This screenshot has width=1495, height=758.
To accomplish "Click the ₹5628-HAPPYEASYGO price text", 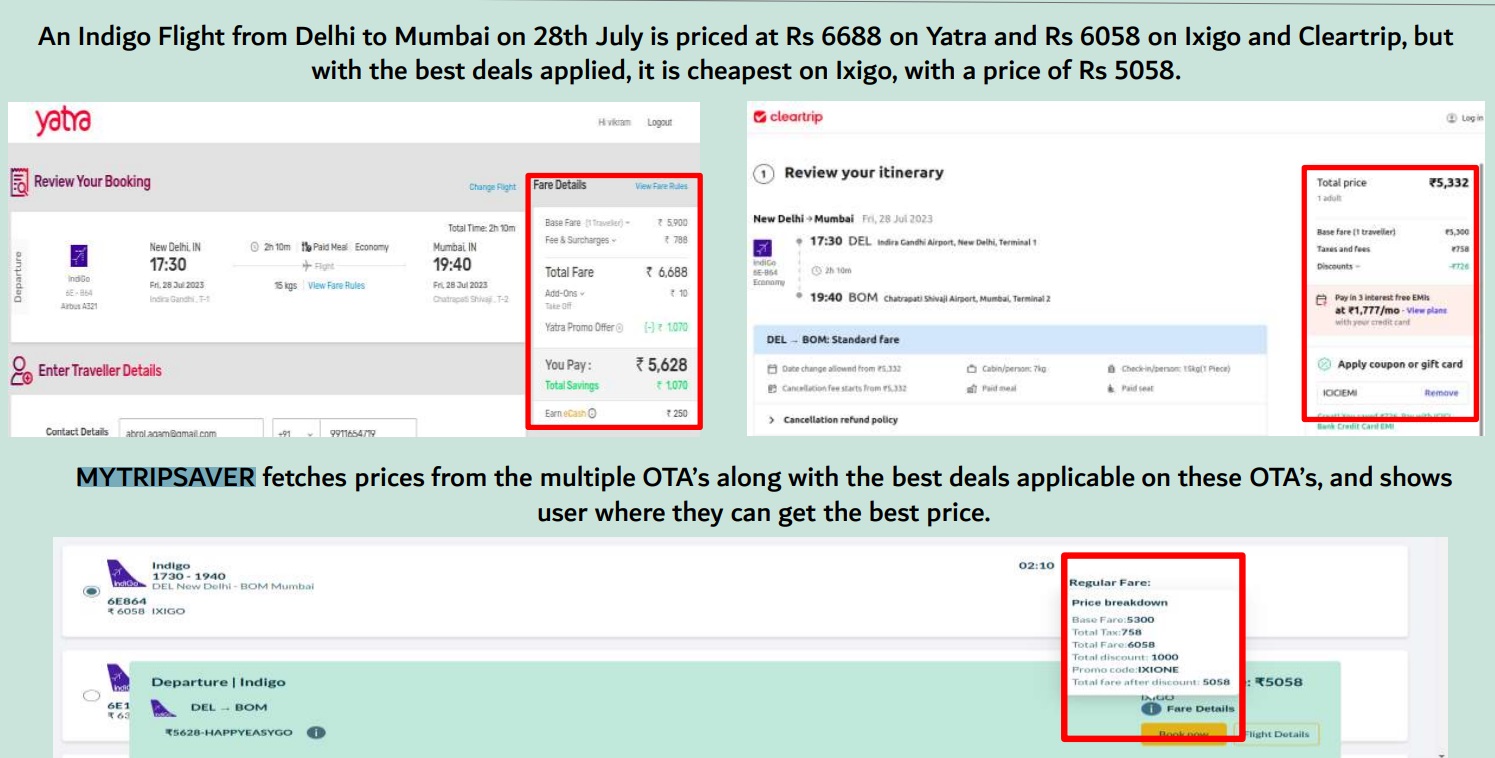I will [228, 733].
